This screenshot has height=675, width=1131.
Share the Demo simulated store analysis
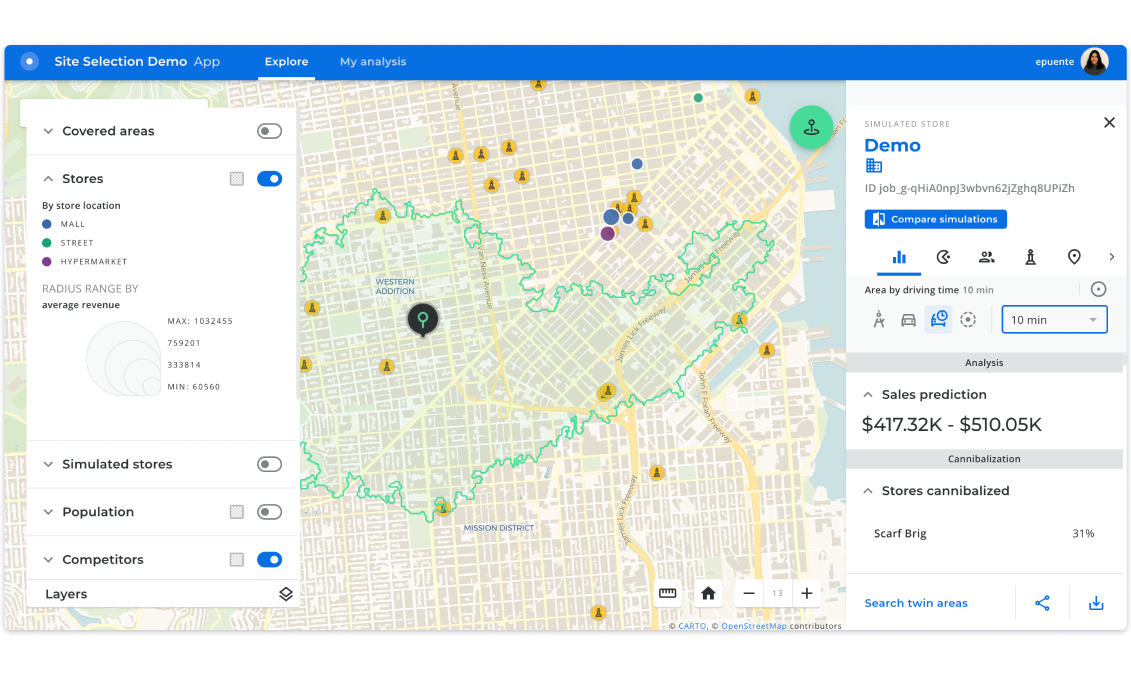(x=1042, y=603)
